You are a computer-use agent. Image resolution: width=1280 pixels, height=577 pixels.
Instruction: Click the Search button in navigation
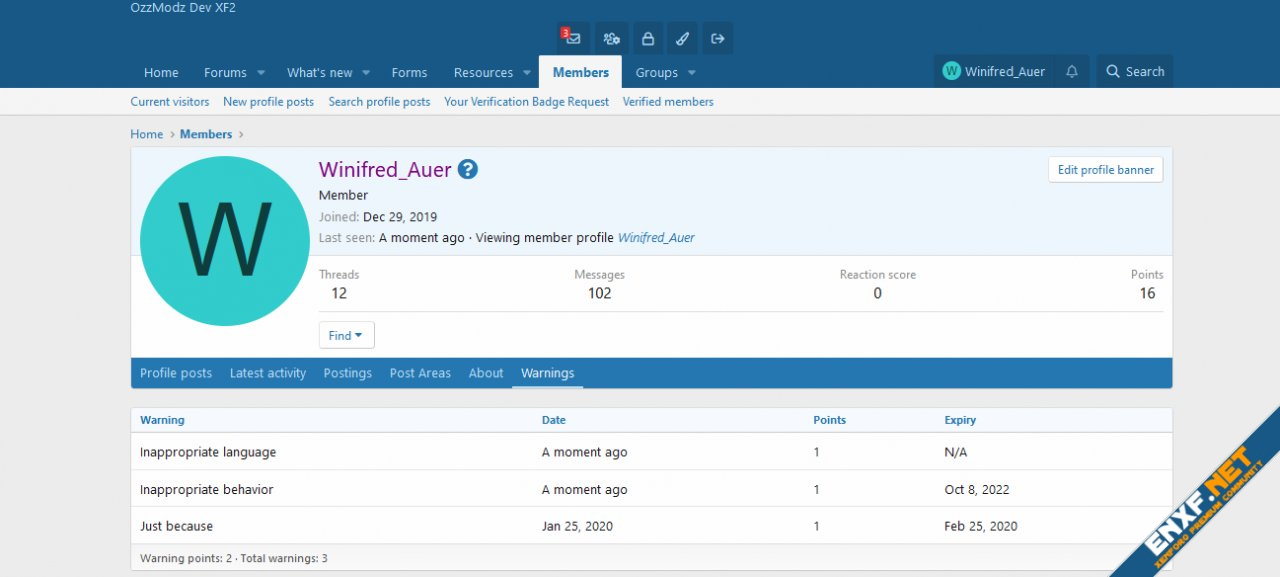1135,72
